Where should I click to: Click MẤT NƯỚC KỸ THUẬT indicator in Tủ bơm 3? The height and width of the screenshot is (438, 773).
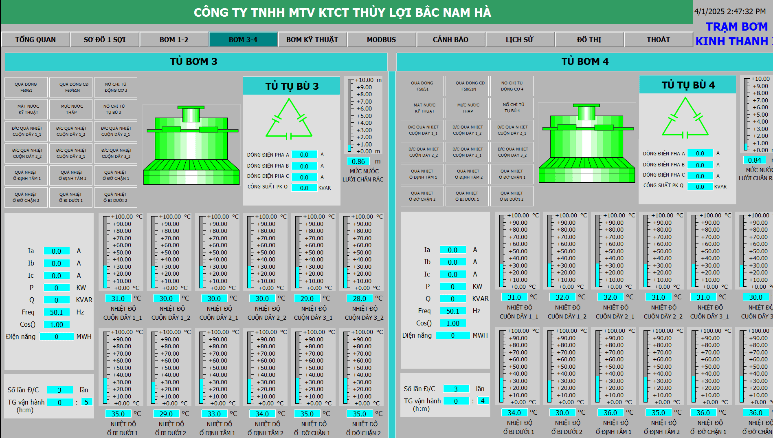click(x=27, y=109)
